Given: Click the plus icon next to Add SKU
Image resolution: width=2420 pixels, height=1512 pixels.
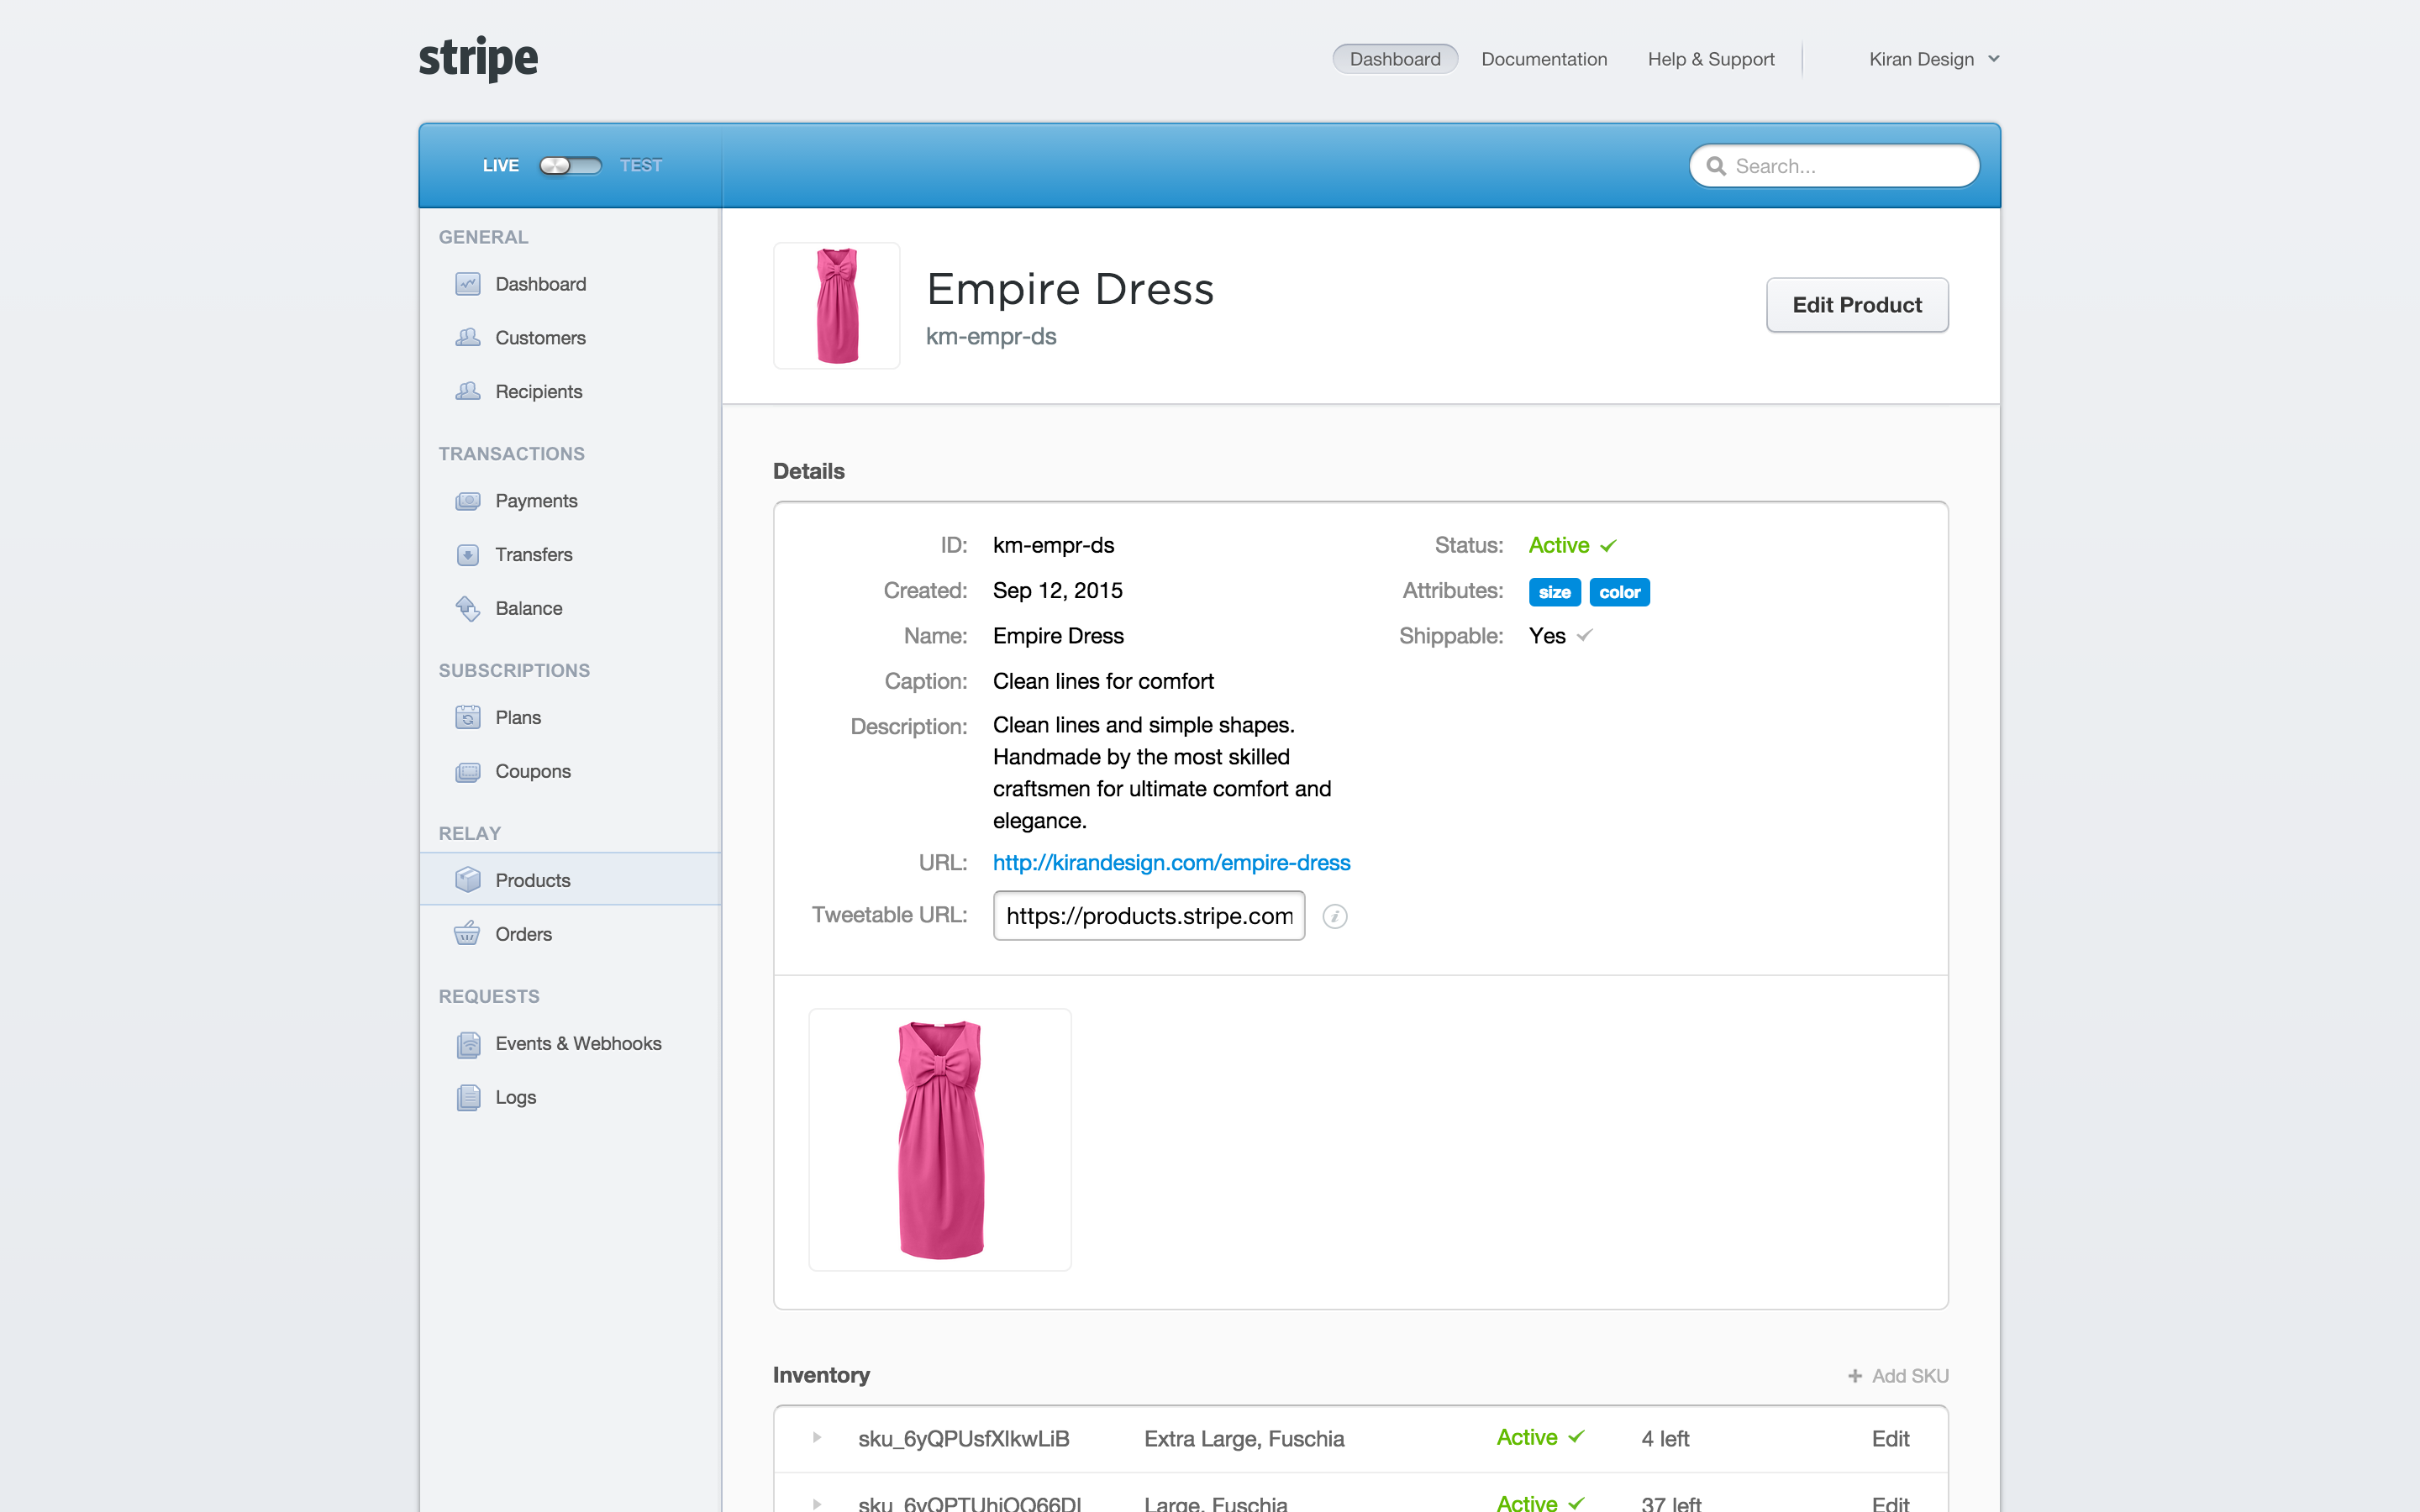Looking at the screenshot, I should 1855,1376.
